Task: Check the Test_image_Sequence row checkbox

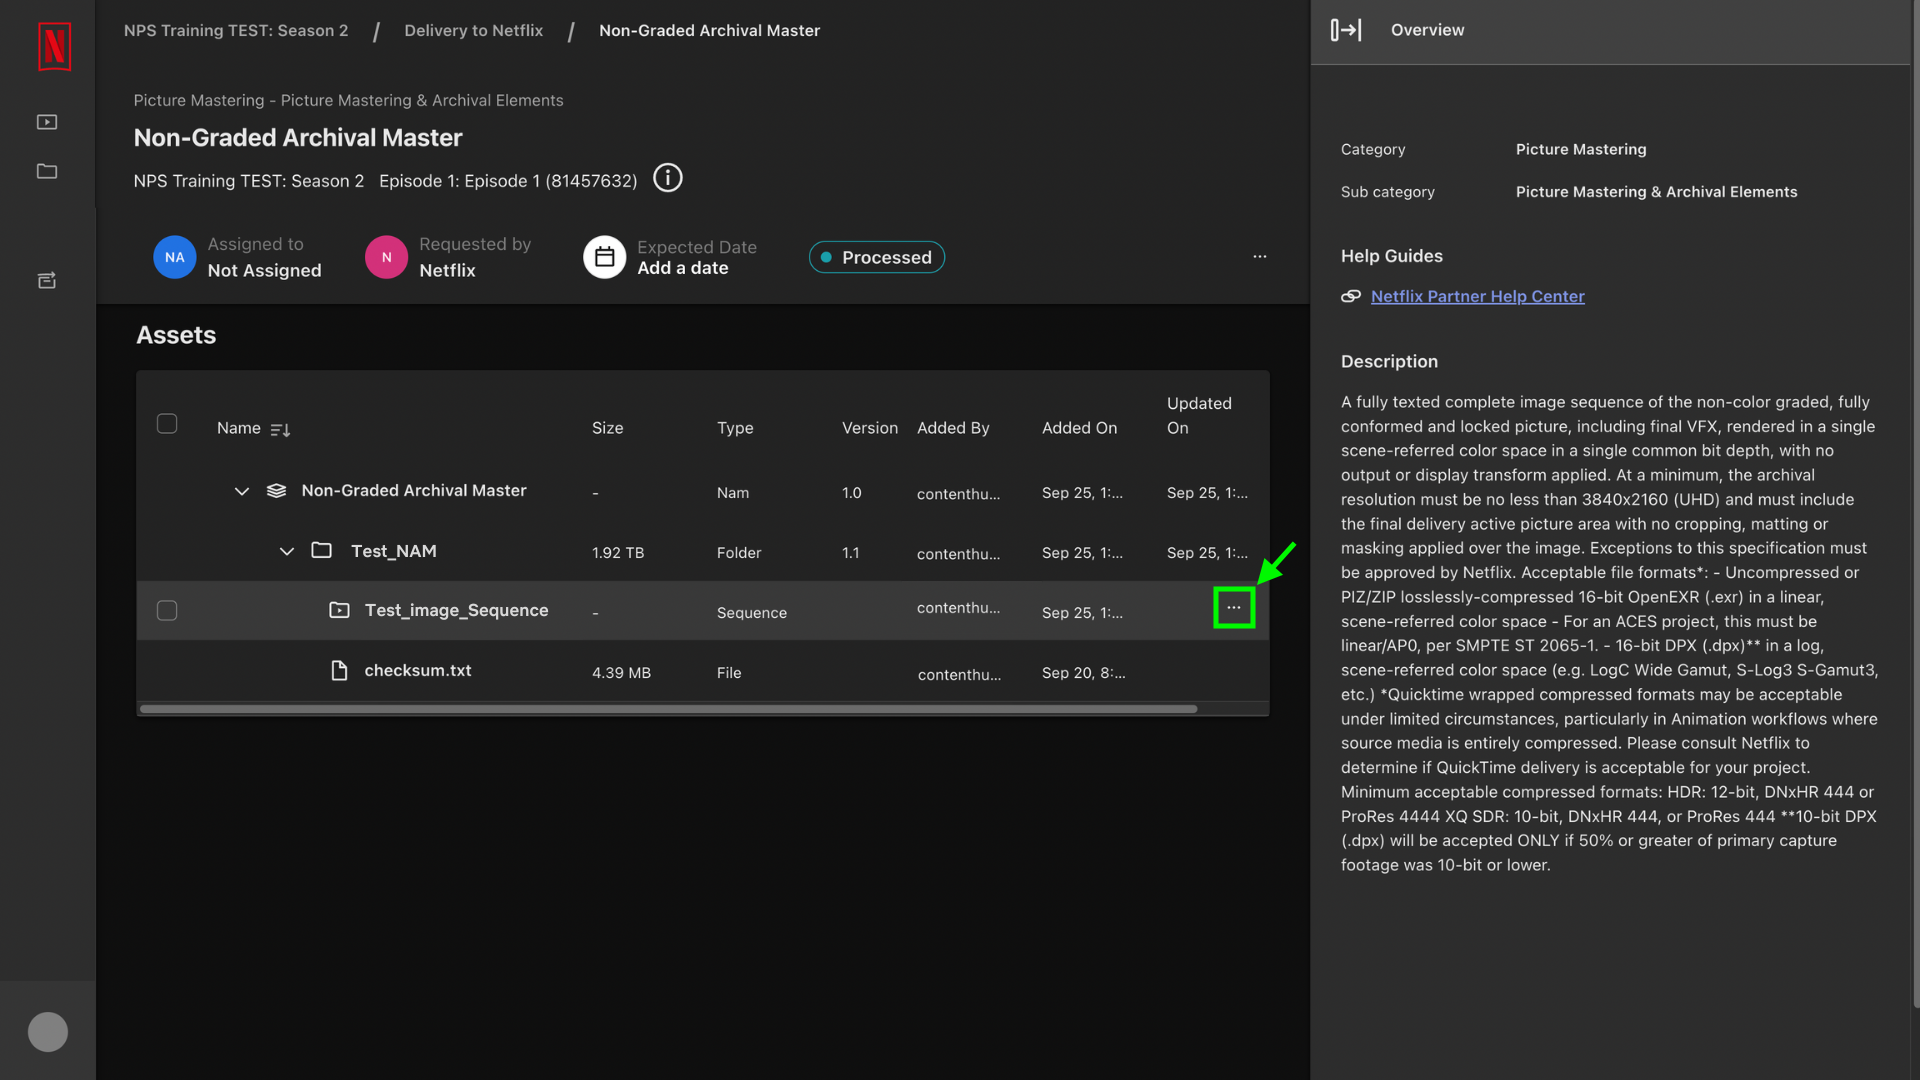Action: (167, 611)
